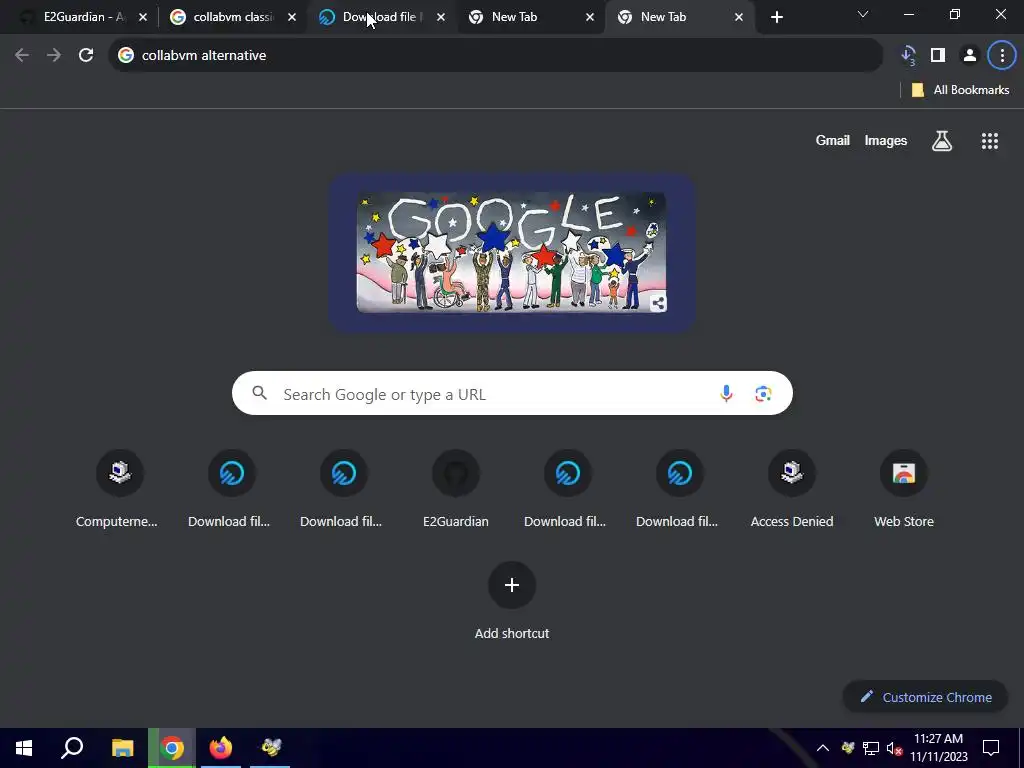This screenshot has height=768, width=1024.
Task: Open Windows Start menu
Action: point(24,748)
